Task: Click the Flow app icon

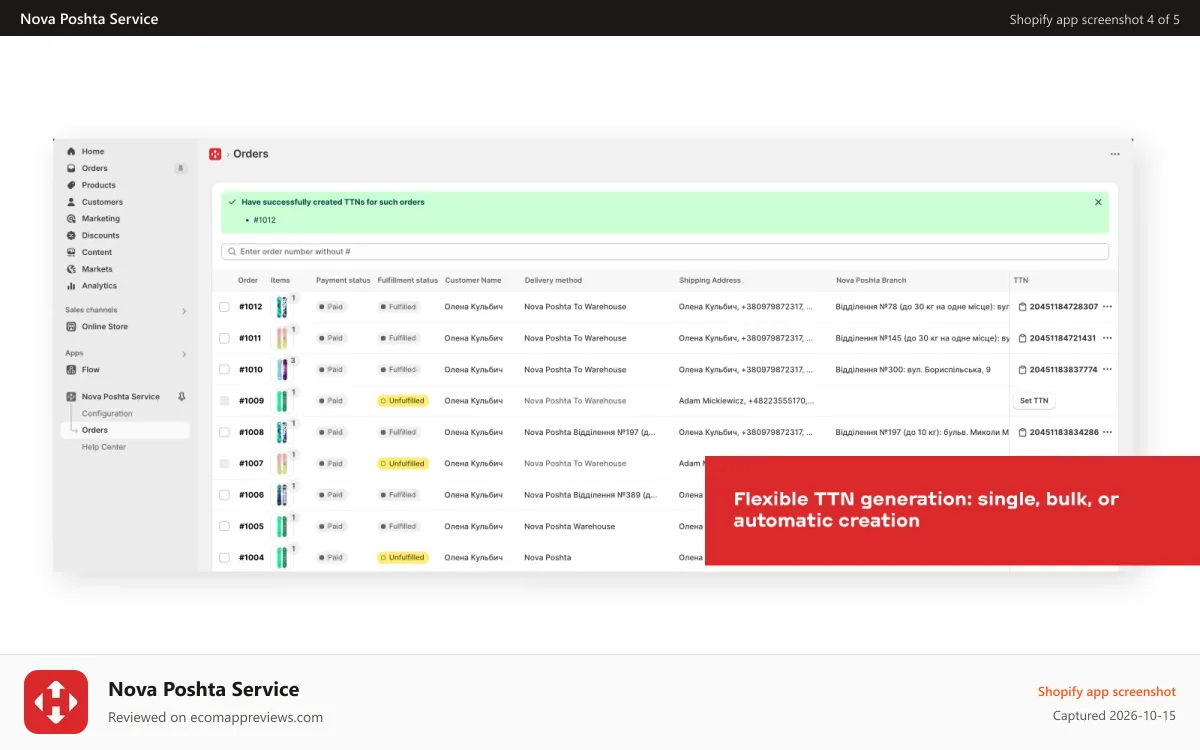Action: 71,370
